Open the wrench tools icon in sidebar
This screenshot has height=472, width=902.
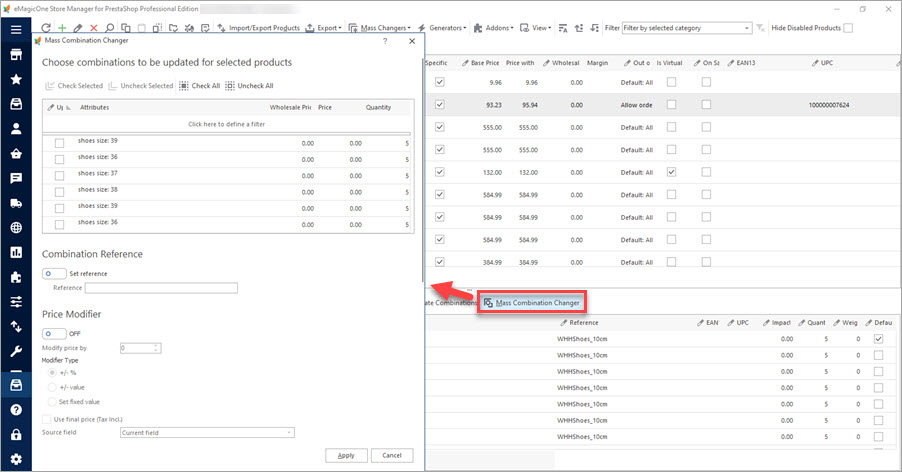16,351
